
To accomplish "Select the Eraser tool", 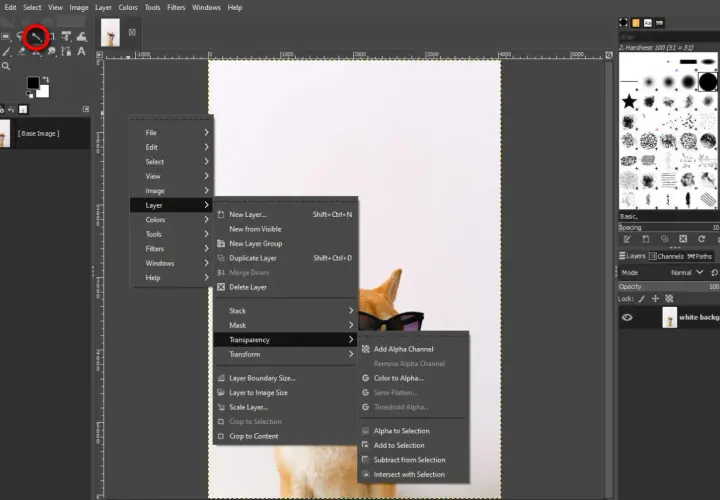I will pos(21,51).
